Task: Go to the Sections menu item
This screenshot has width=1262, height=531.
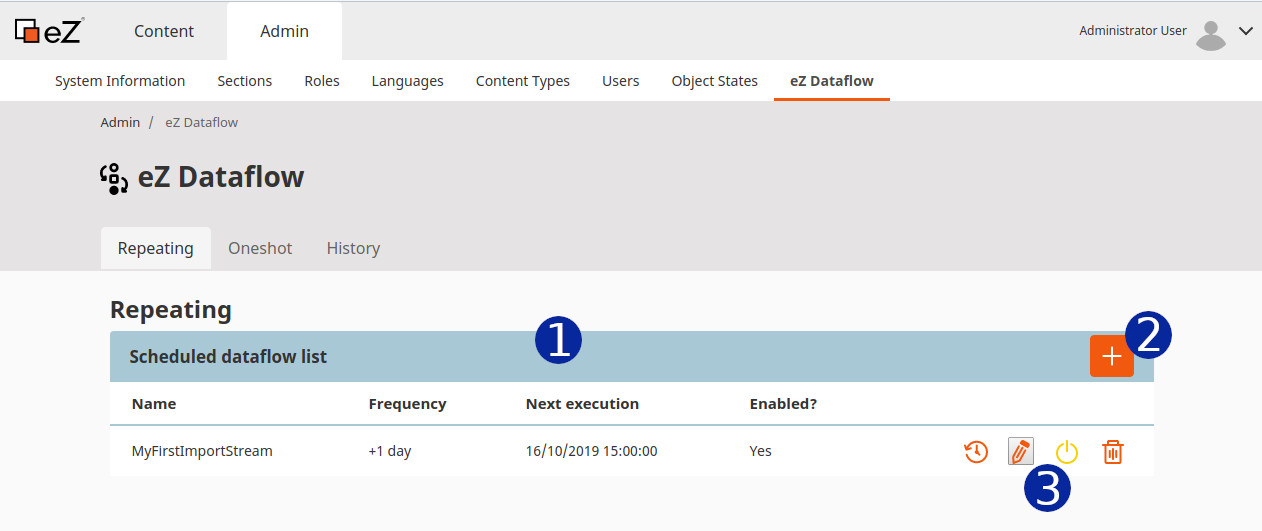Action: pyautogui.click(x=245, y=81)
